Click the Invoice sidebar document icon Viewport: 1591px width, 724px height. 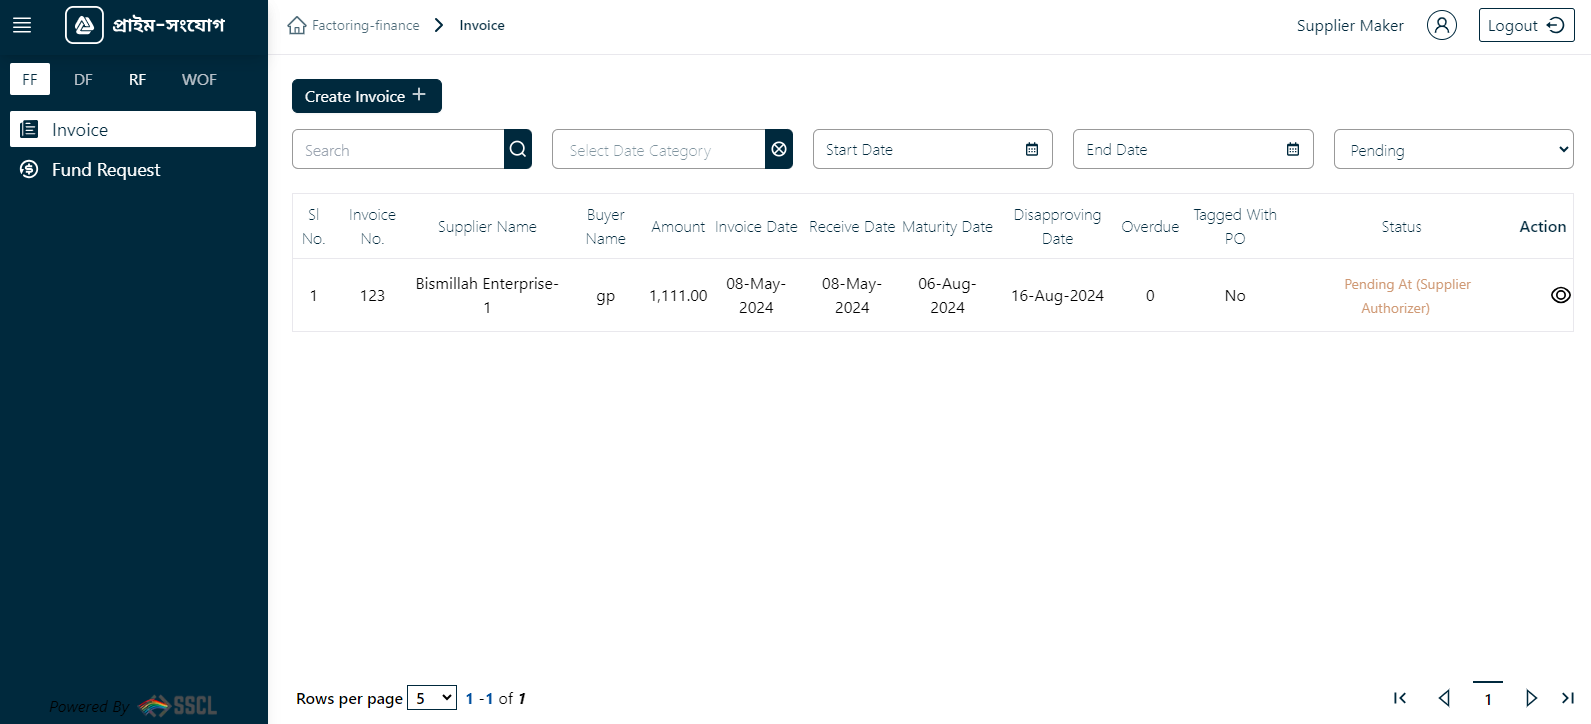(29, 129)
